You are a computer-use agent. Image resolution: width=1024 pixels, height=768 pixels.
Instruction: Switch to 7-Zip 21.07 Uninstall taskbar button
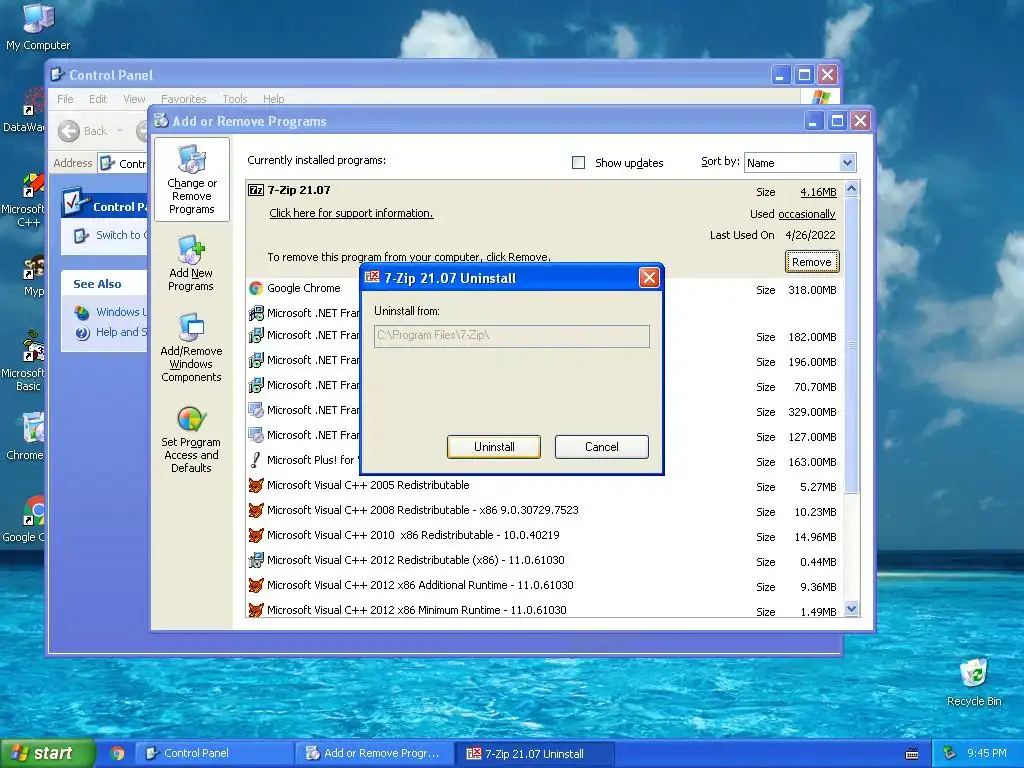point(536,754)
